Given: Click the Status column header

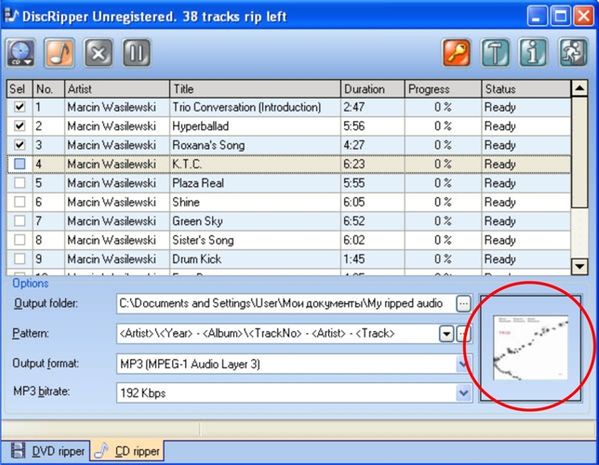Looking at the screenshot, I should tap(526, 89).
